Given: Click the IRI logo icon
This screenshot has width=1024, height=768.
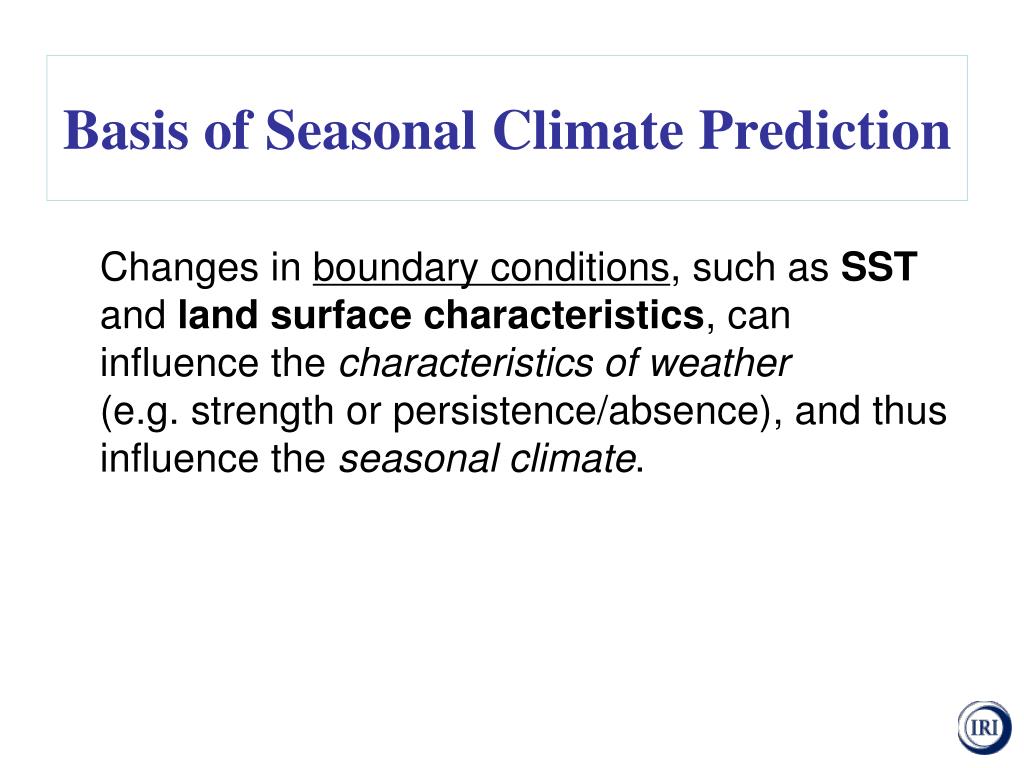Looking at the screenshot, I should 984,728.
